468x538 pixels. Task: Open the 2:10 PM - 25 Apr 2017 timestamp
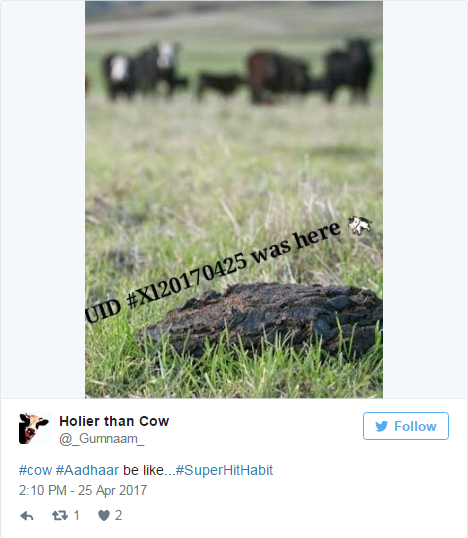(x=83, y=490)
